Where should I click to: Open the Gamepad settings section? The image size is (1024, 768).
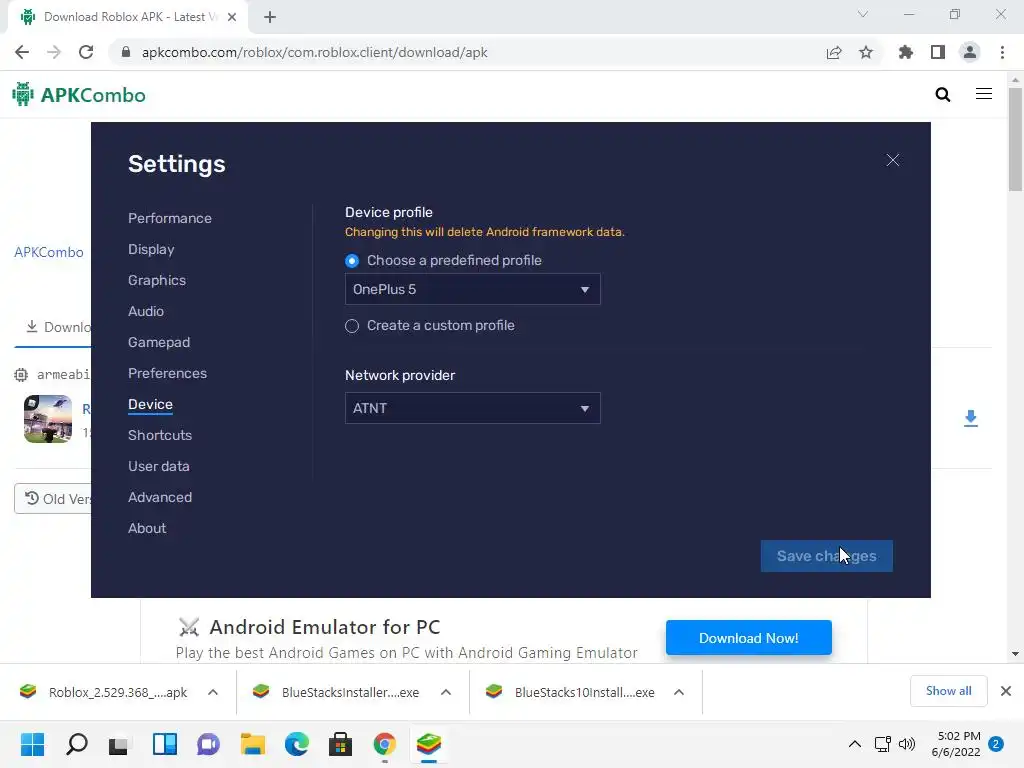(159, 342)
